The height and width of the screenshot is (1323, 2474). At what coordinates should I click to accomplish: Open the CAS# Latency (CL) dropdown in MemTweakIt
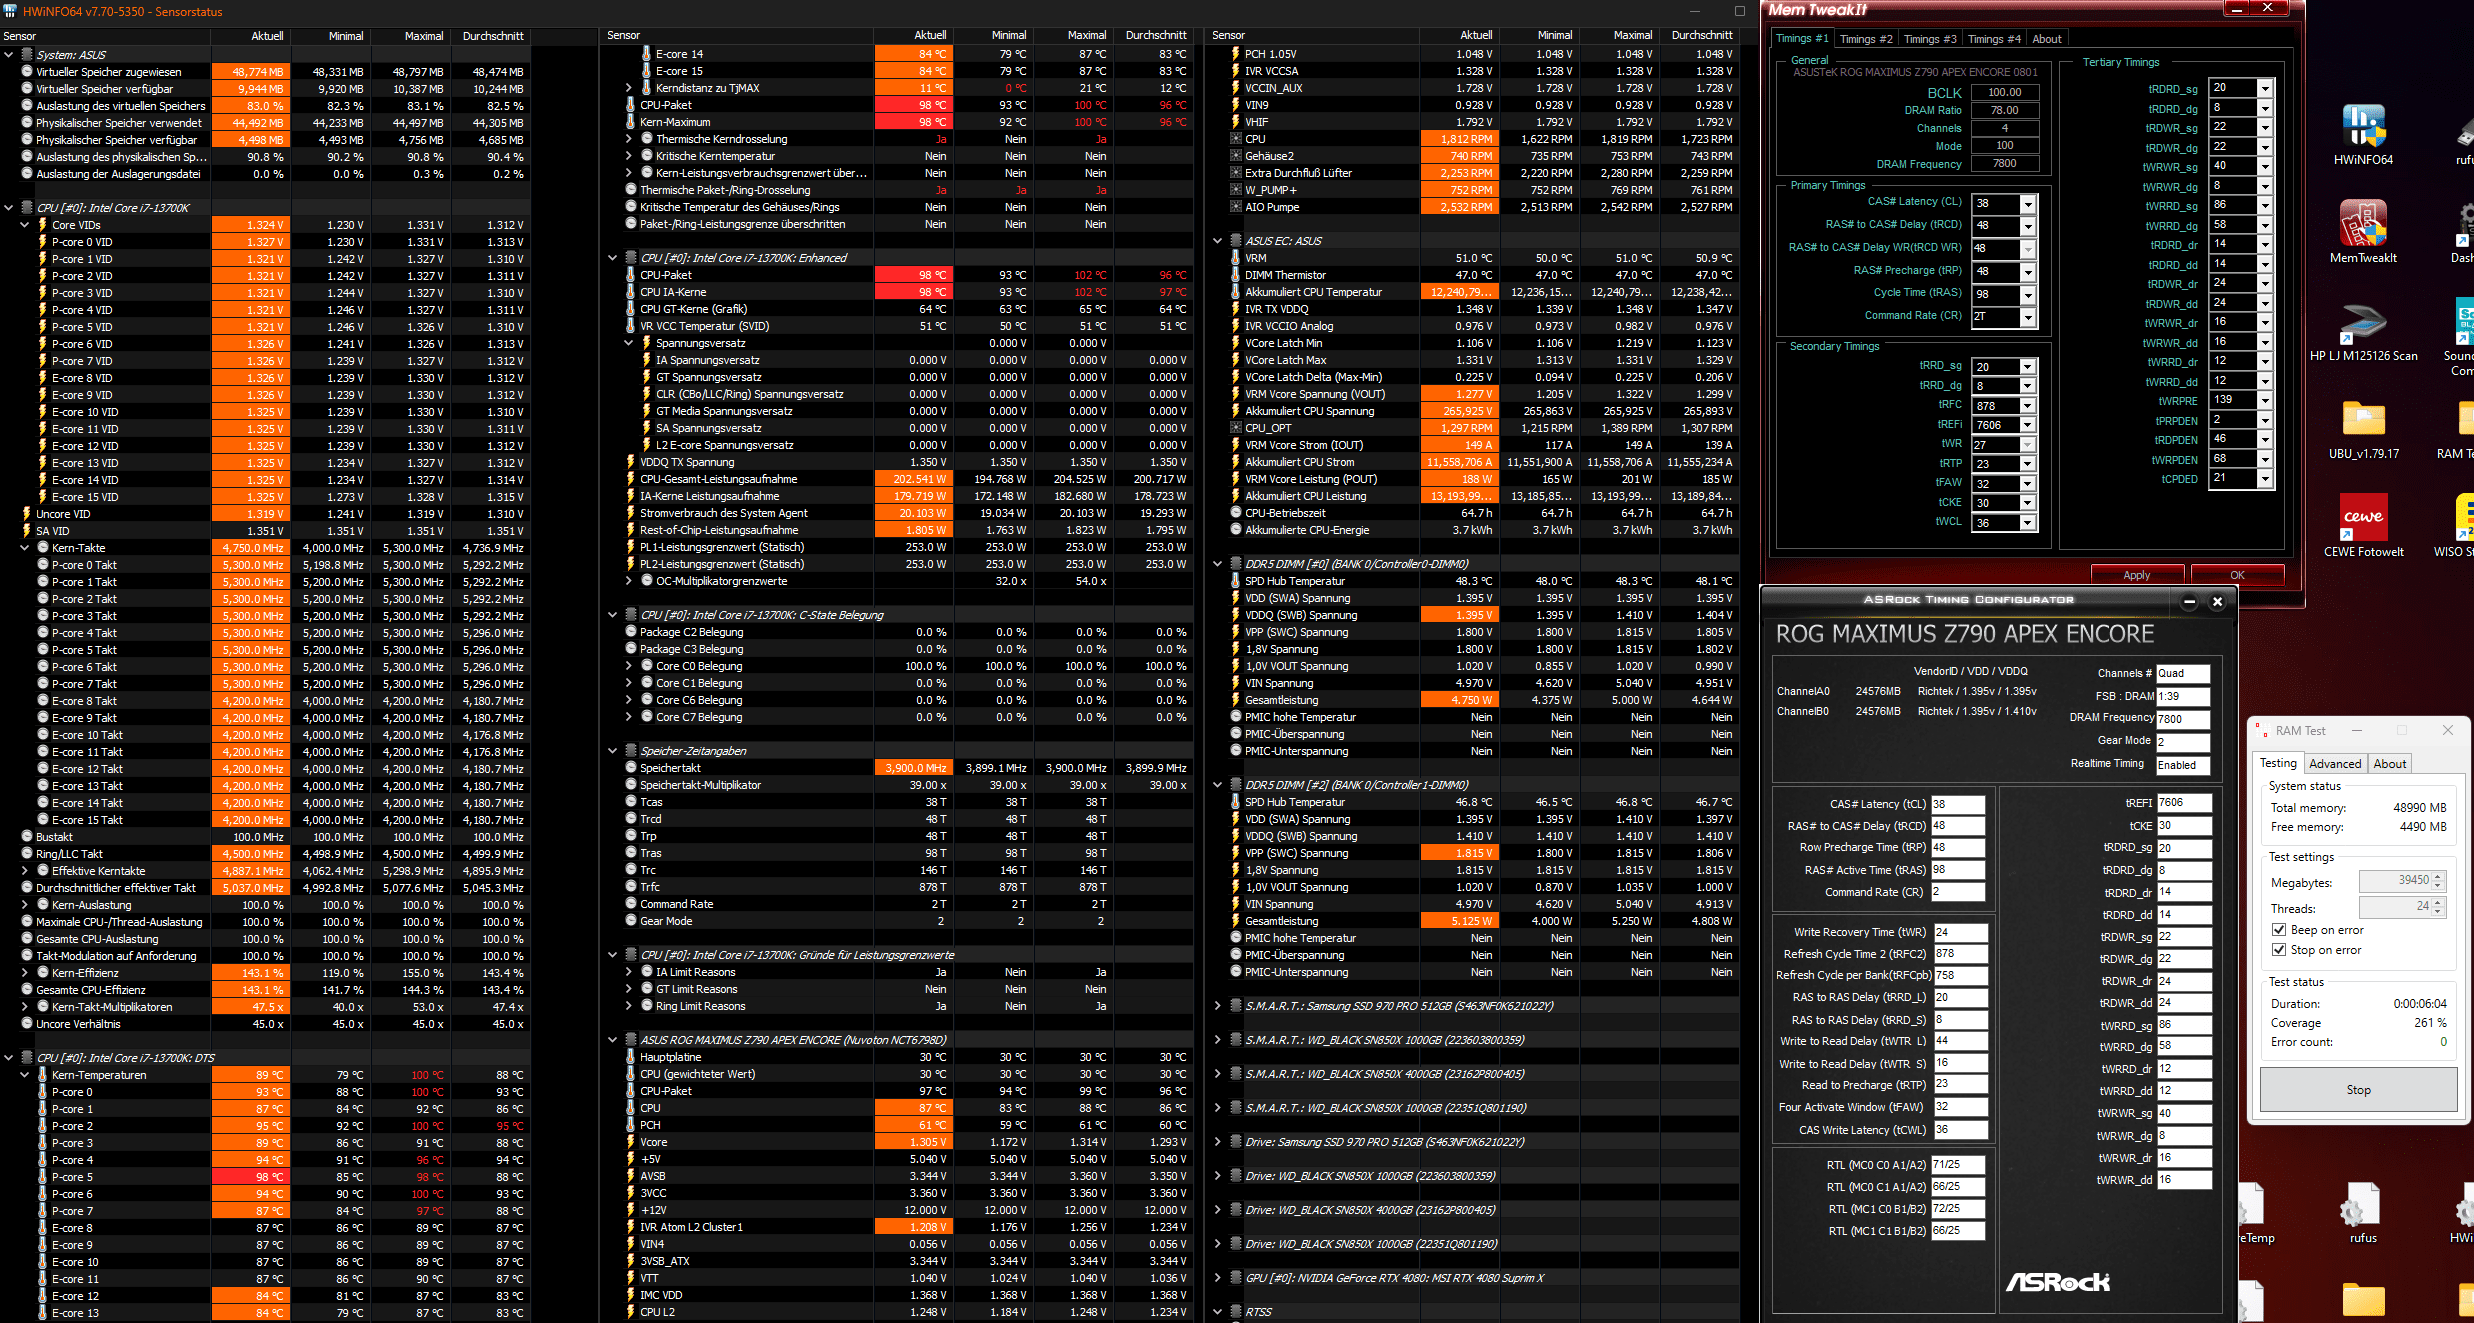tap(2028, 204)
